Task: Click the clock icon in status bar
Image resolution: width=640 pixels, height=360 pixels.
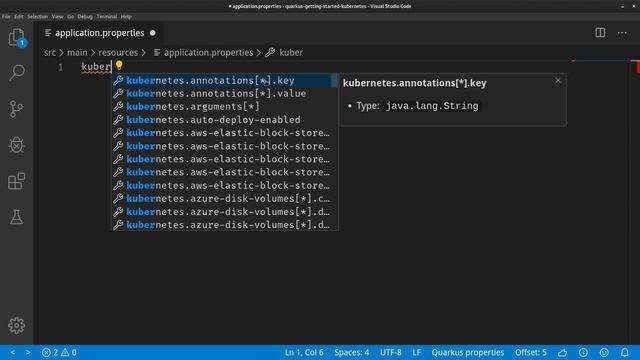Action: 583,352
